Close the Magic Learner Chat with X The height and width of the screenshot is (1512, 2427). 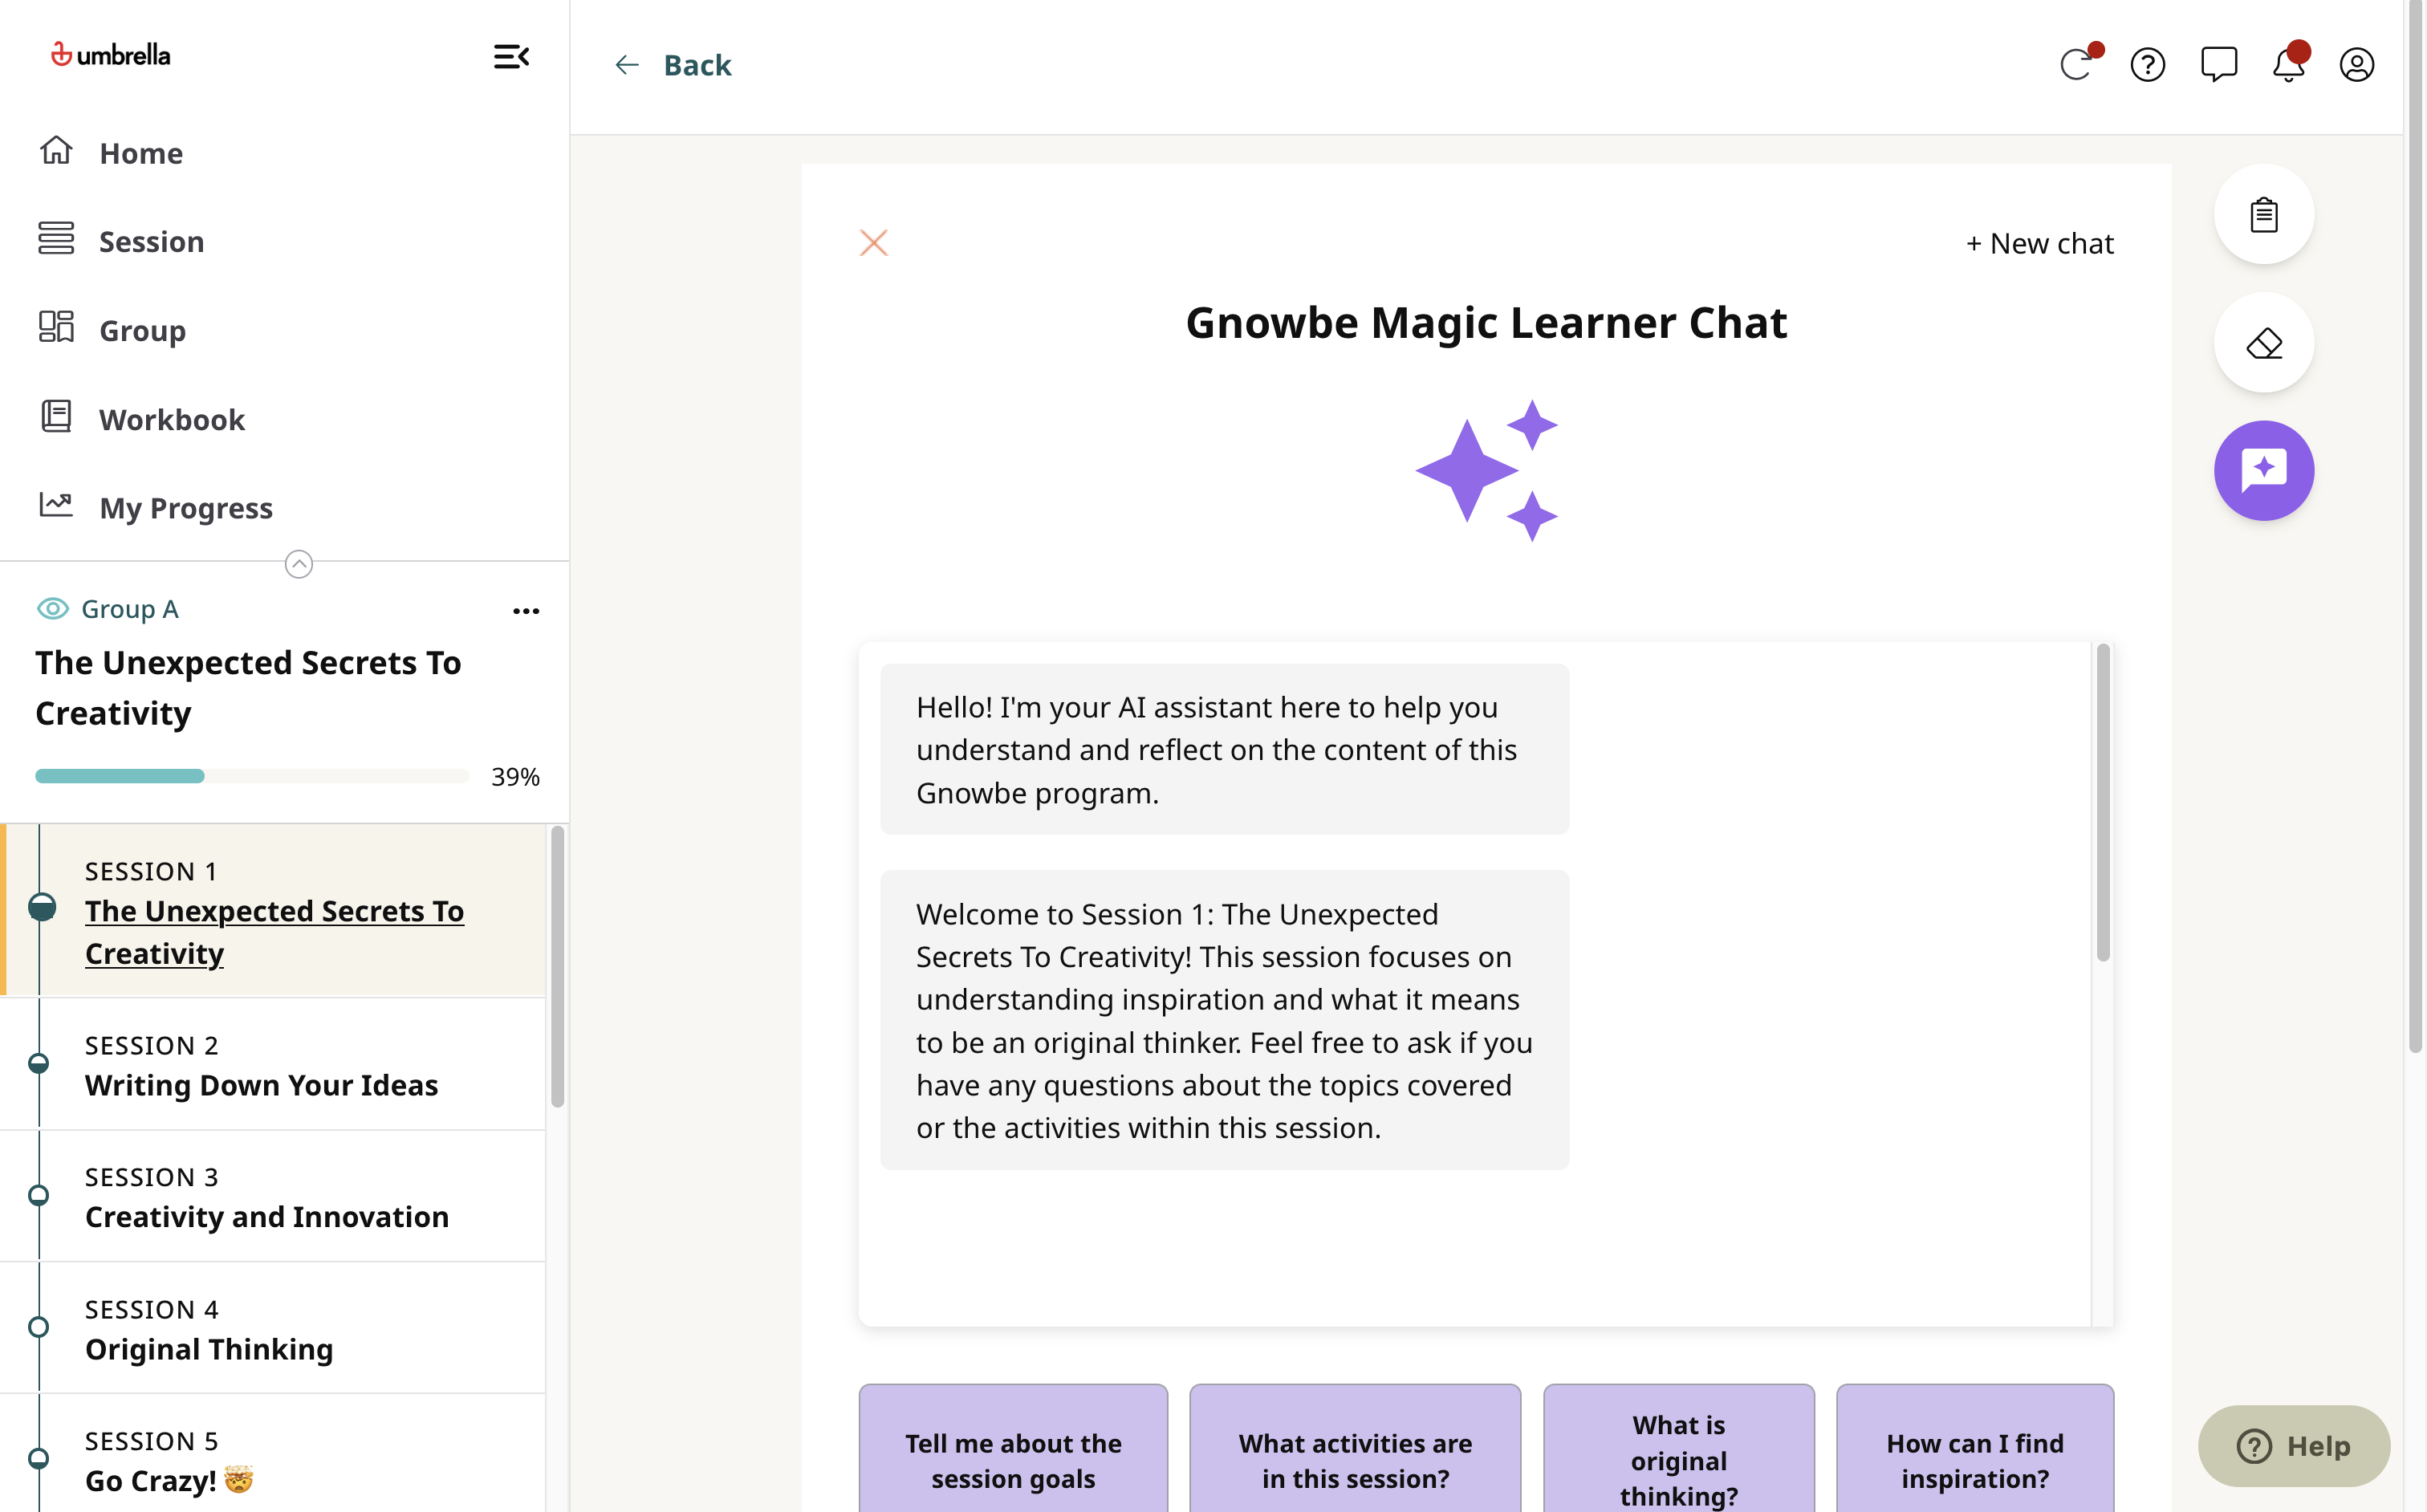tap(873, 243)
